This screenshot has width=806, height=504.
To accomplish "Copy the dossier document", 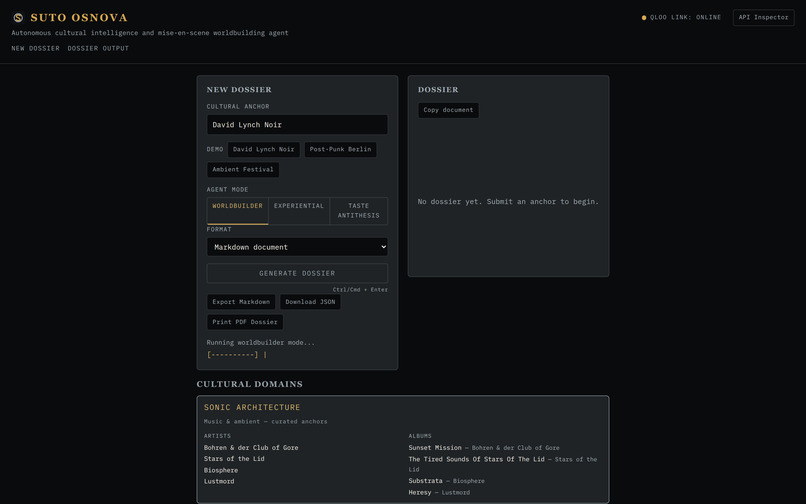I will 448,110.
